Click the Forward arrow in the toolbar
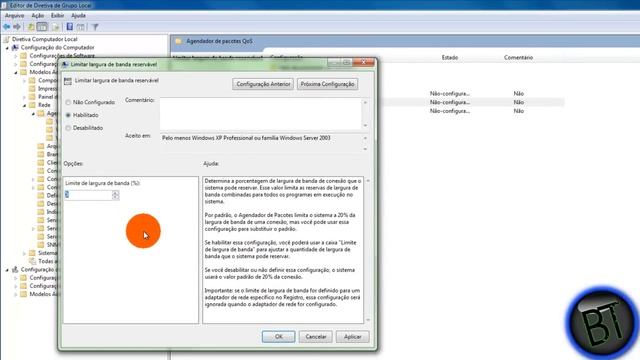640x360 pixels. [x=17, y=27]
